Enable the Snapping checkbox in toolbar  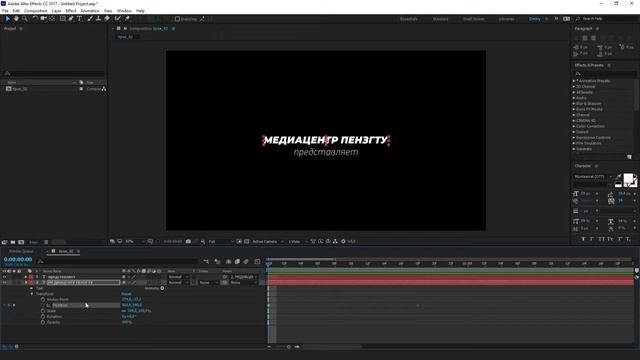click(x=177, y=19)
